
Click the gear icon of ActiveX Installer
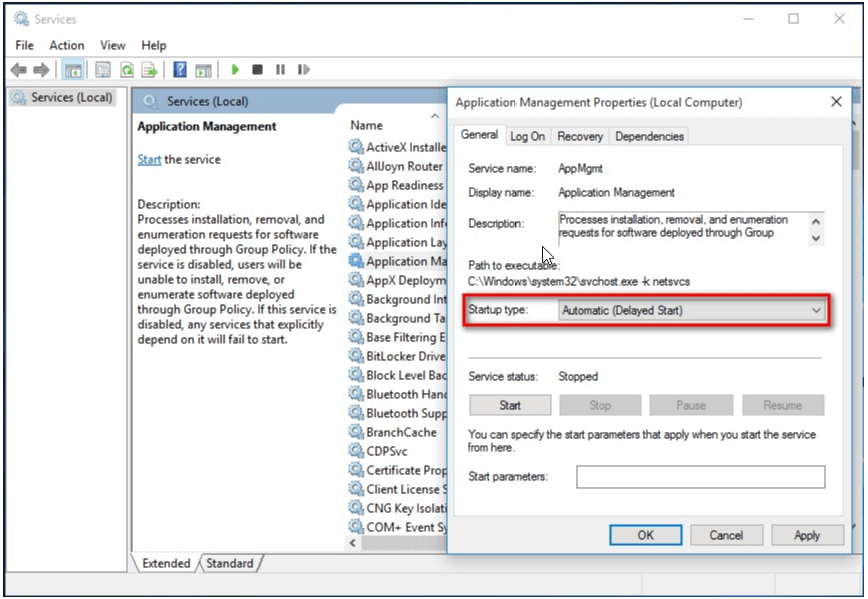pos(355,147)
